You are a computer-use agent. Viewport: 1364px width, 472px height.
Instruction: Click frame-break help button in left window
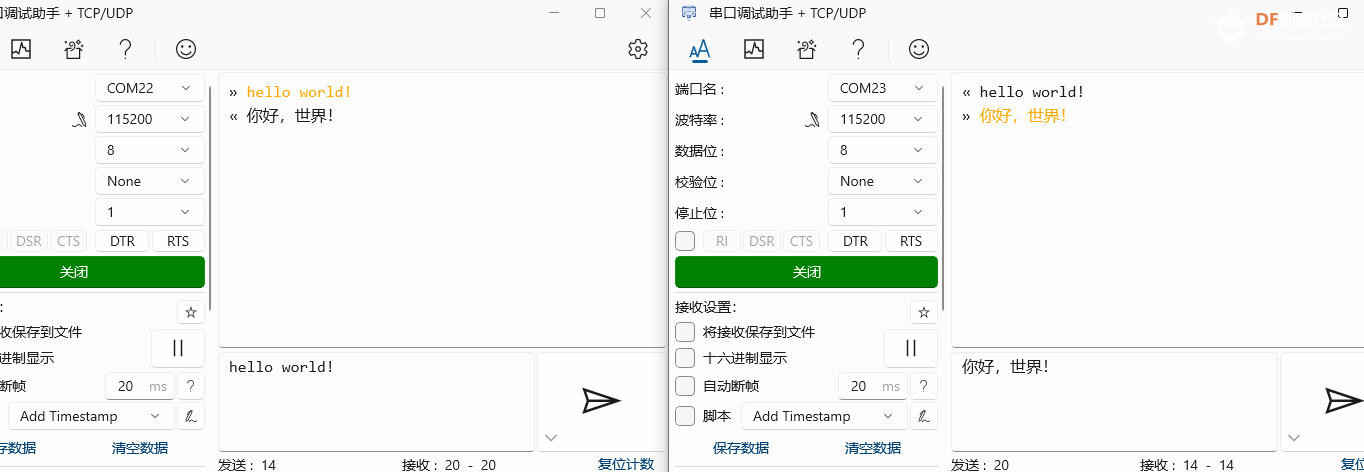pyautogui.click(x=190, y=386)
